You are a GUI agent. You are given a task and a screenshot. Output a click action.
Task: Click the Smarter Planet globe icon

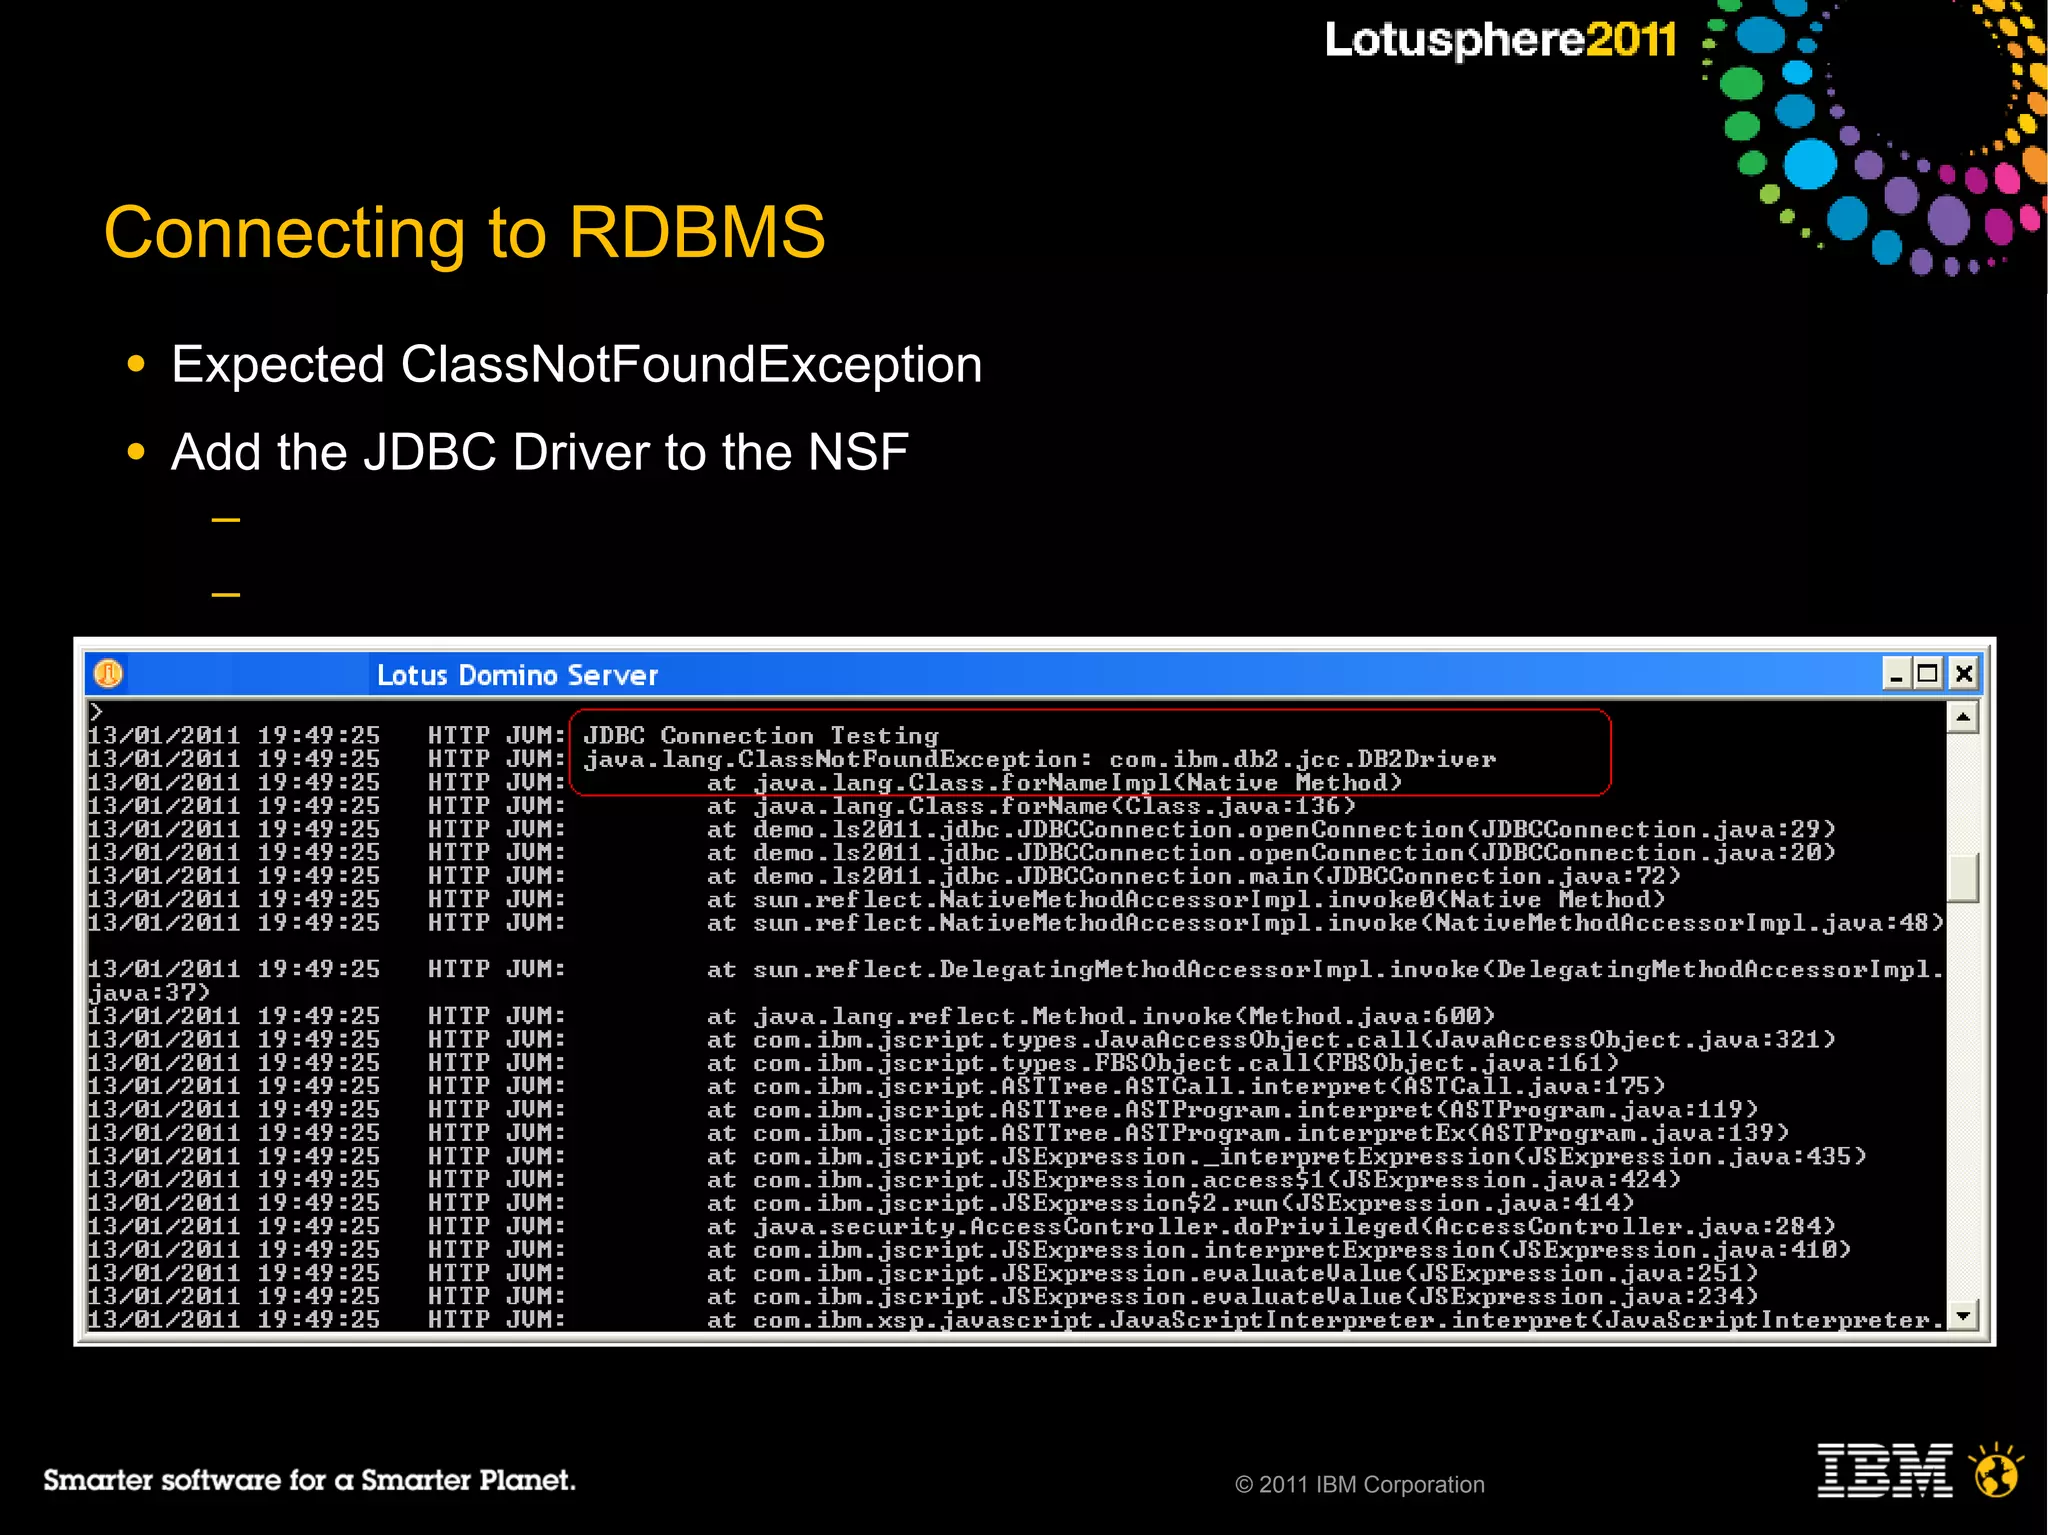[1997, 1470]
